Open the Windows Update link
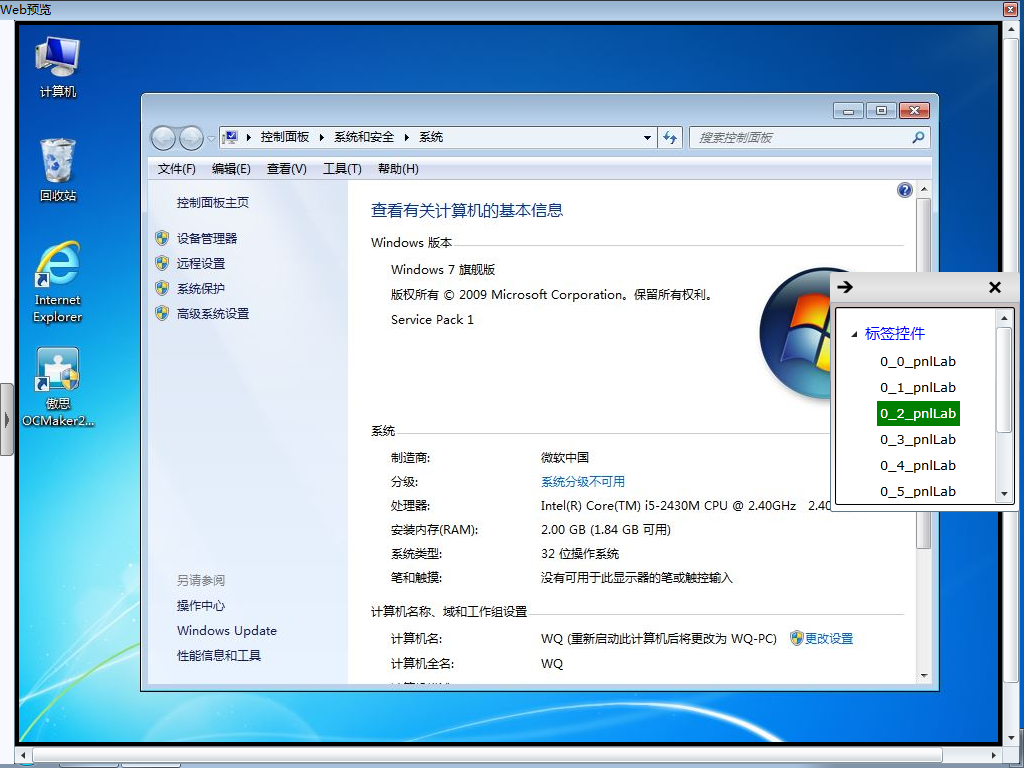The image size is (1024, 768). pos(227,630)
